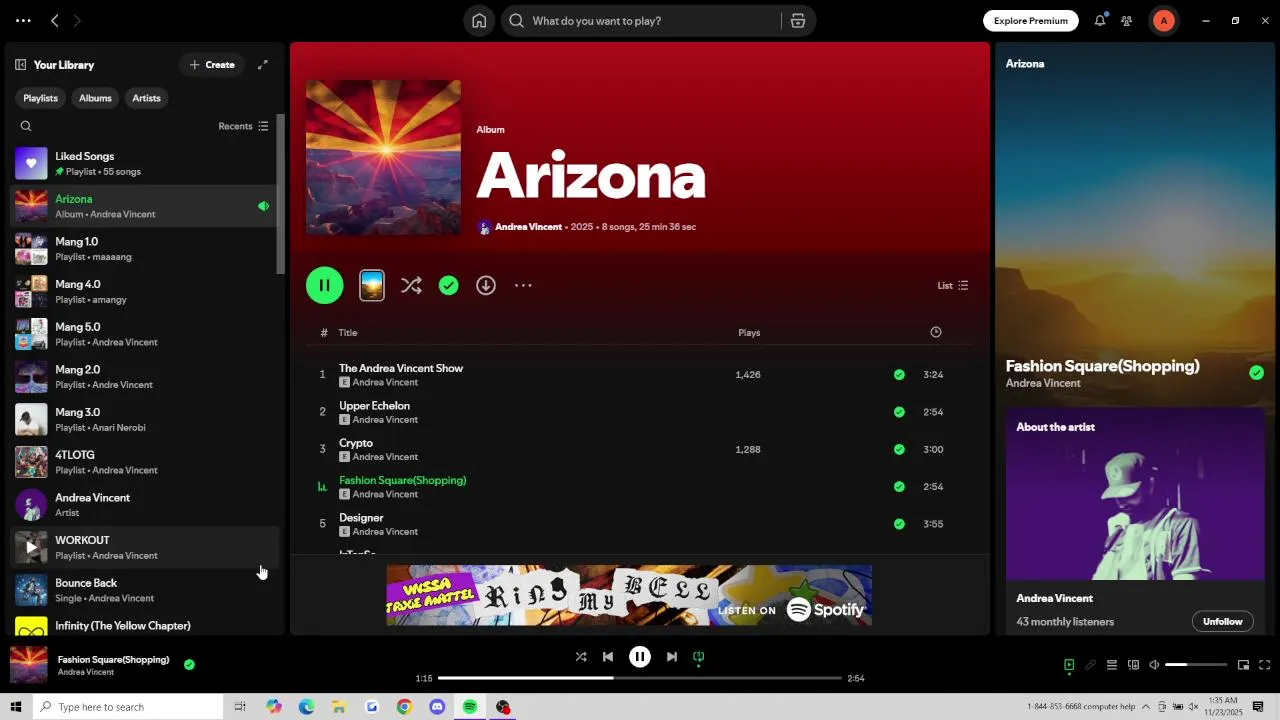Image resolution: width=1280 pixels, height=720 pixels.
Task: Open Friend Activity icon
Action: coord(1127,21)
